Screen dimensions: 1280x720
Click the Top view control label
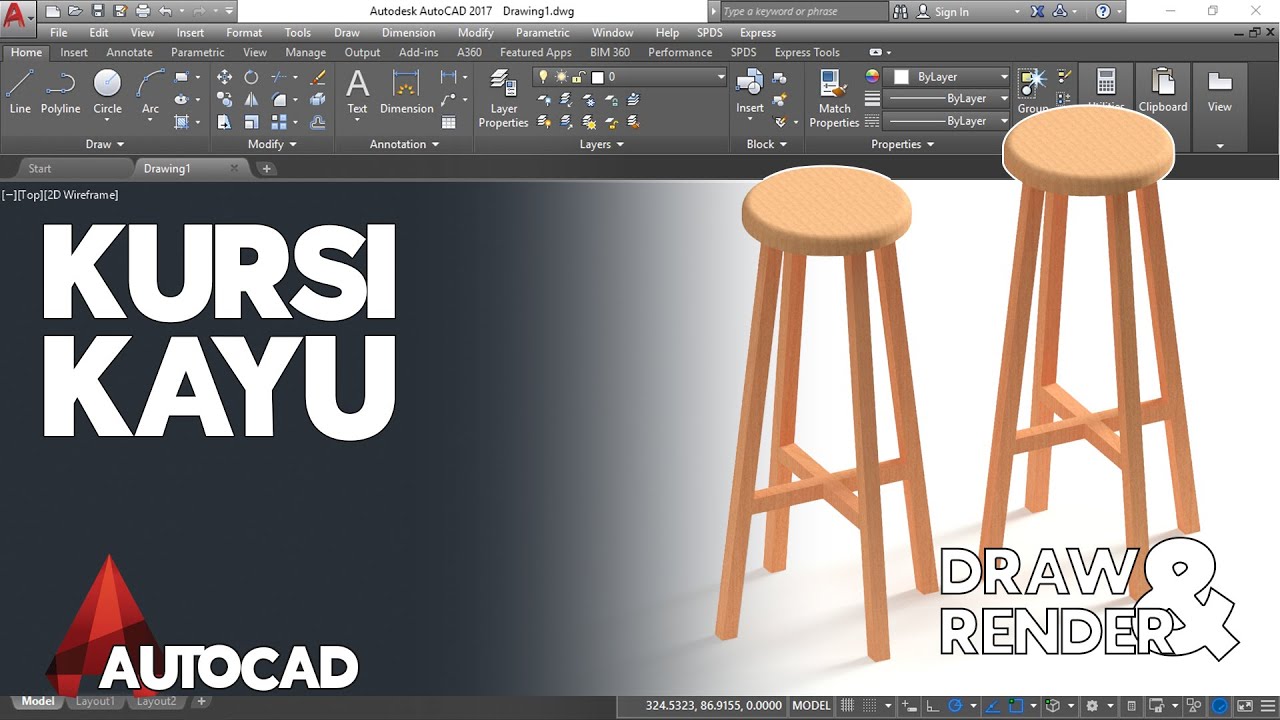click(x=29, y=195)
